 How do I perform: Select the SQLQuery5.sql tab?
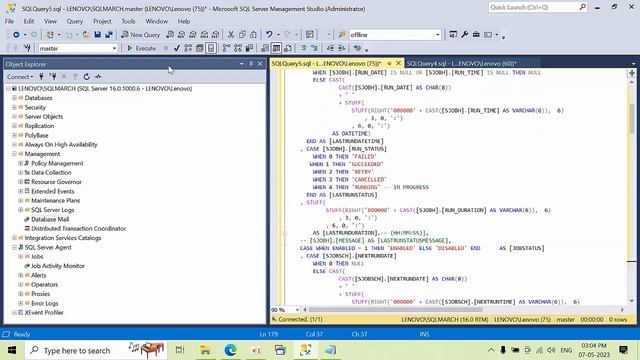326,64
